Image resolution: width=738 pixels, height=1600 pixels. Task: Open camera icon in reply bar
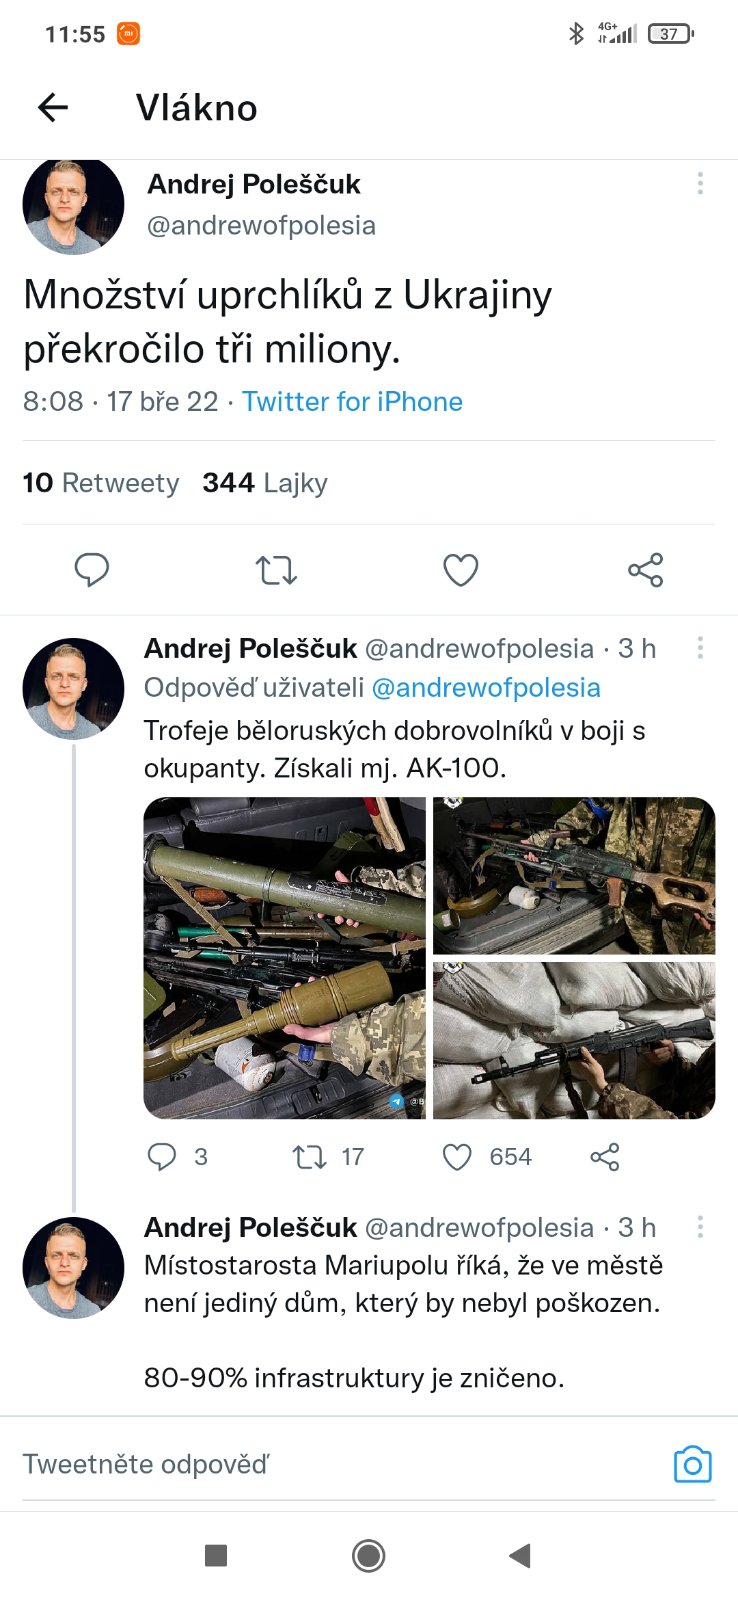tap(692, 1464)
